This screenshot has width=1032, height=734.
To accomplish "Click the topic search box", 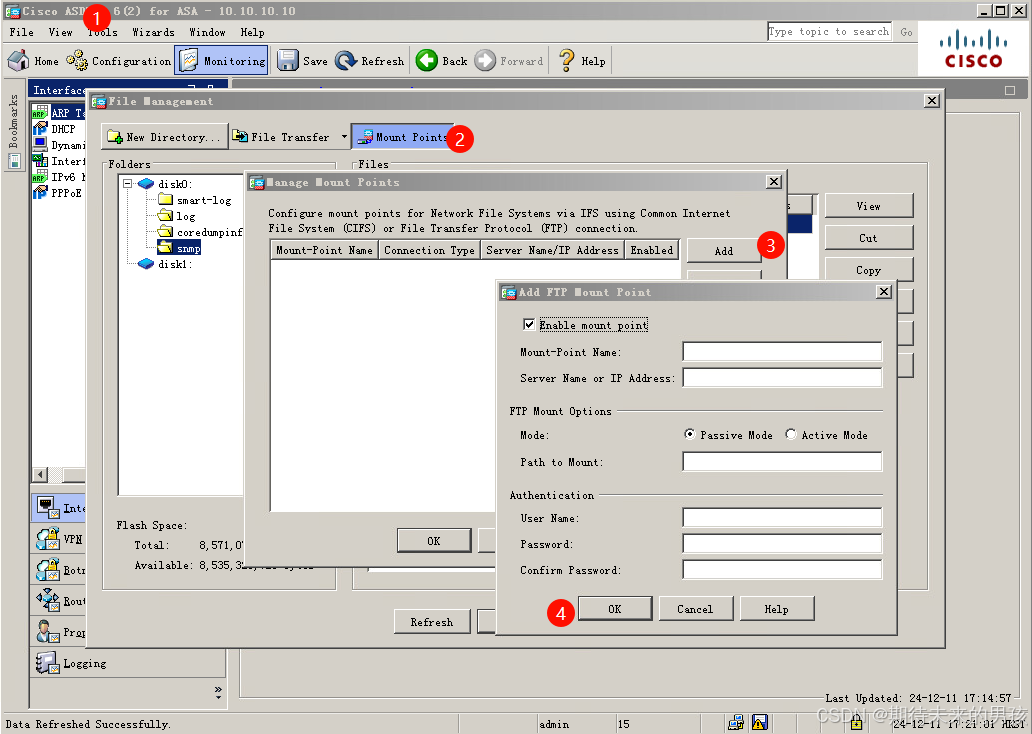I will (829, 32).
